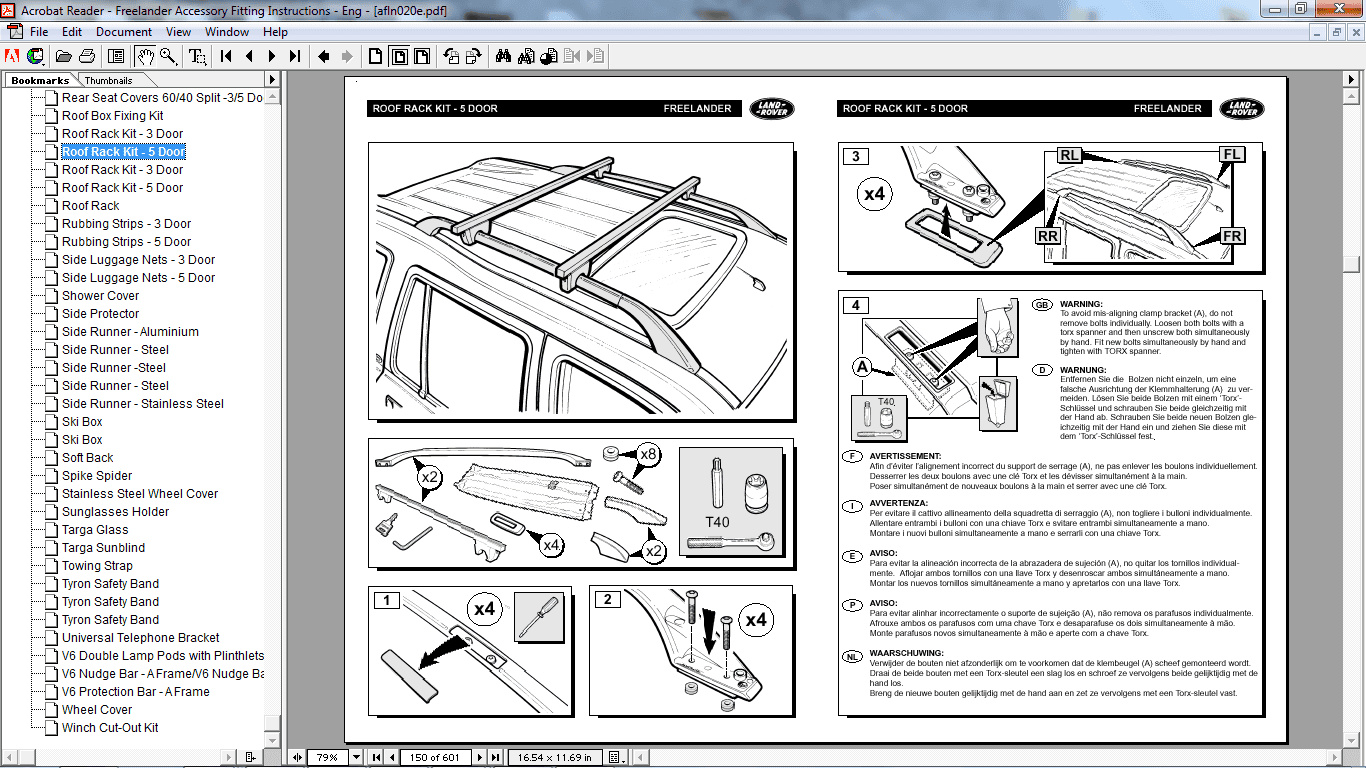Go to first page via status bar
The image size is (1366, 768).
tap(377, 757)
